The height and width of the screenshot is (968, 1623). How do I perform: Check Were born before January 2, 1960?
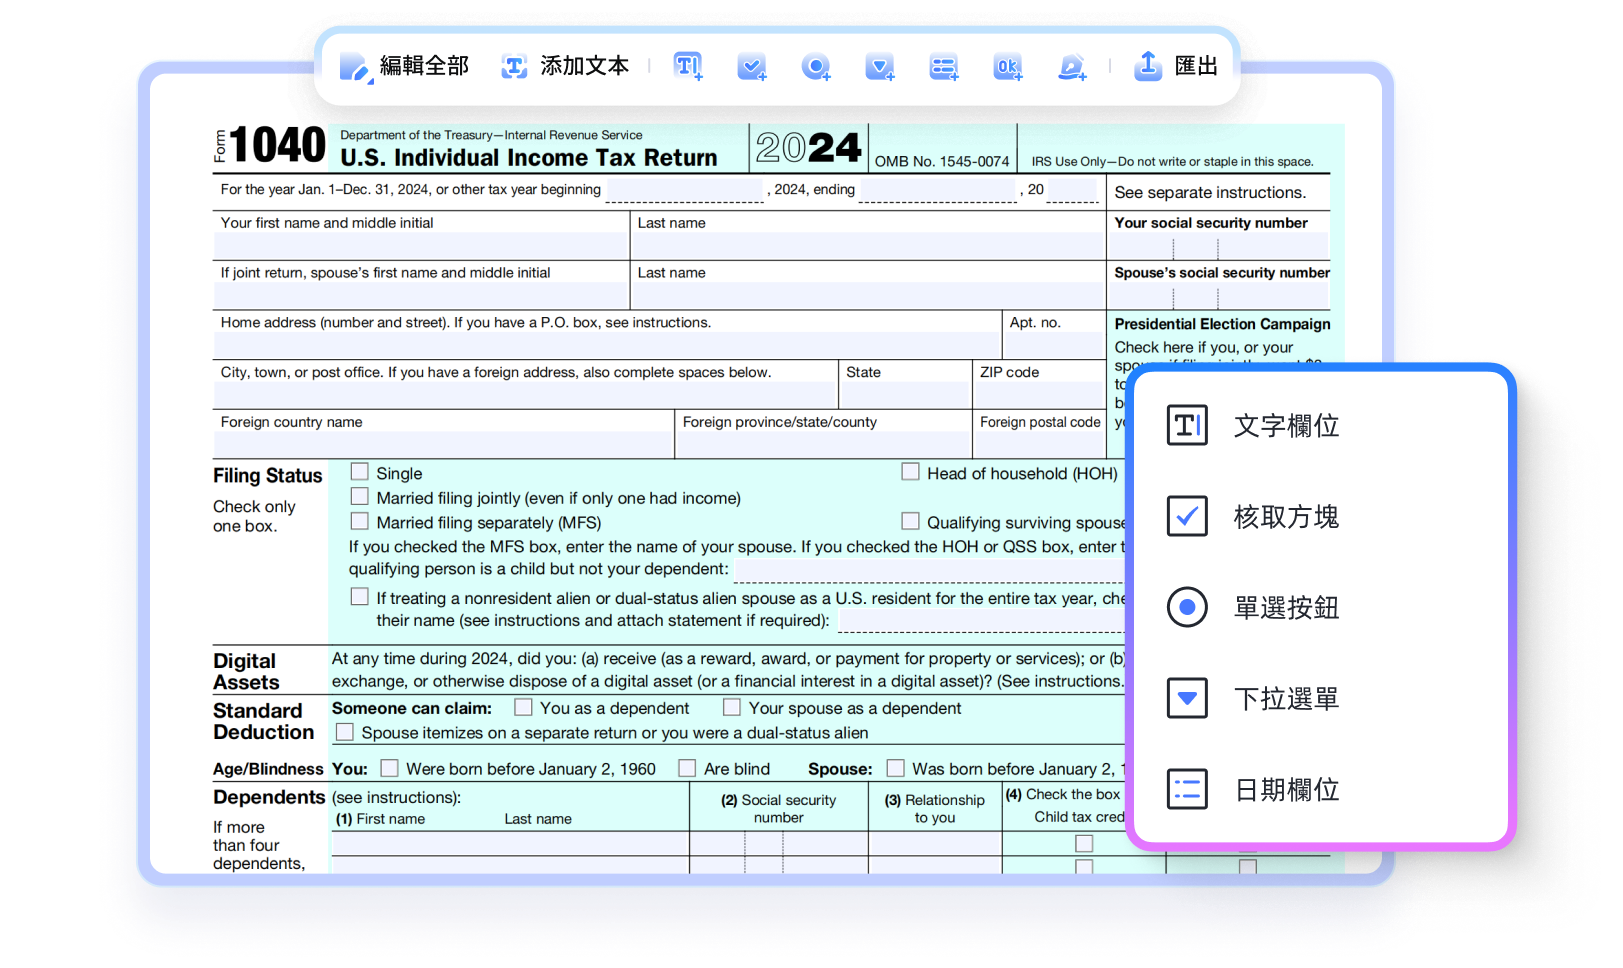(390, 768)
